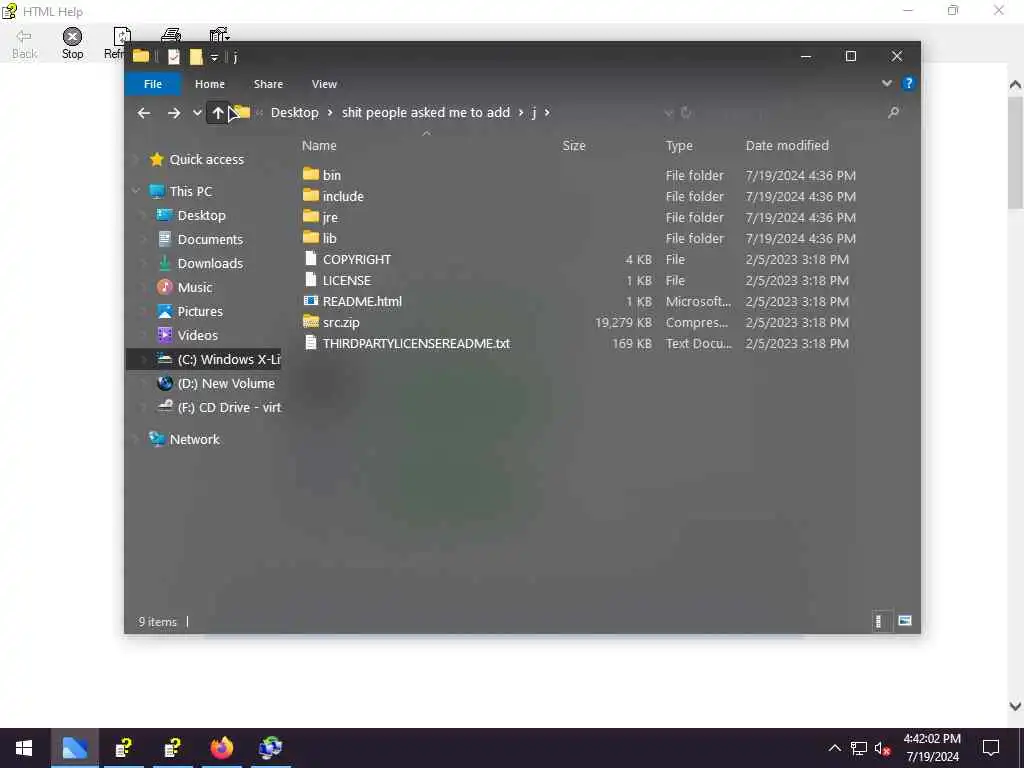Click HTML Help scrollbar up arrow
1024x768 pixels.
click(1015, 84)
